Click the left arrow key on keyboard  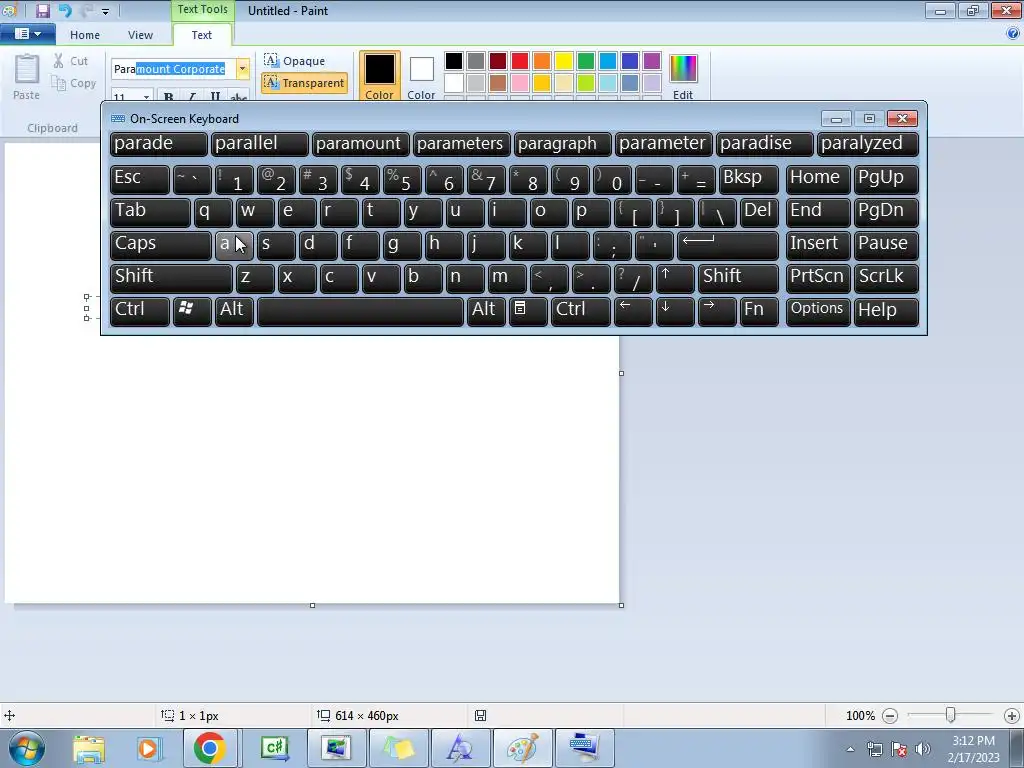[x=633, y=311]
